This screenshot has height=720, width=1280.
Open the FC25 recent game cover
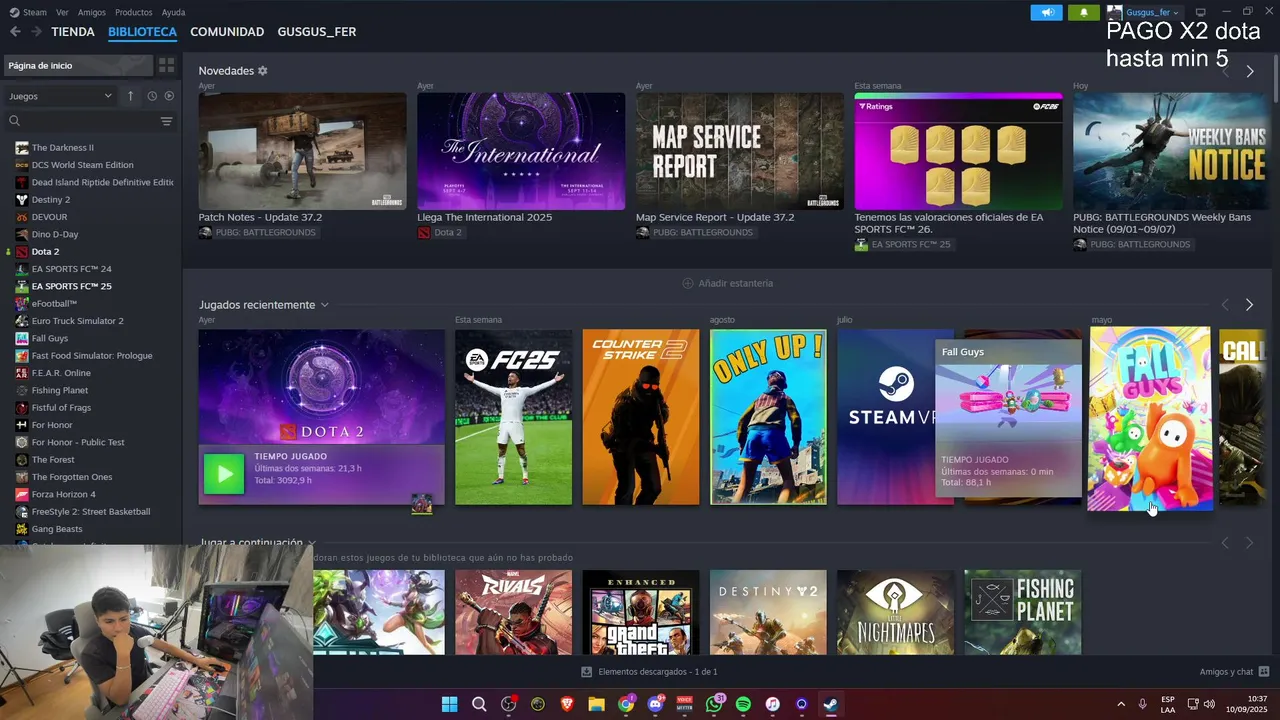coord(514,417)
